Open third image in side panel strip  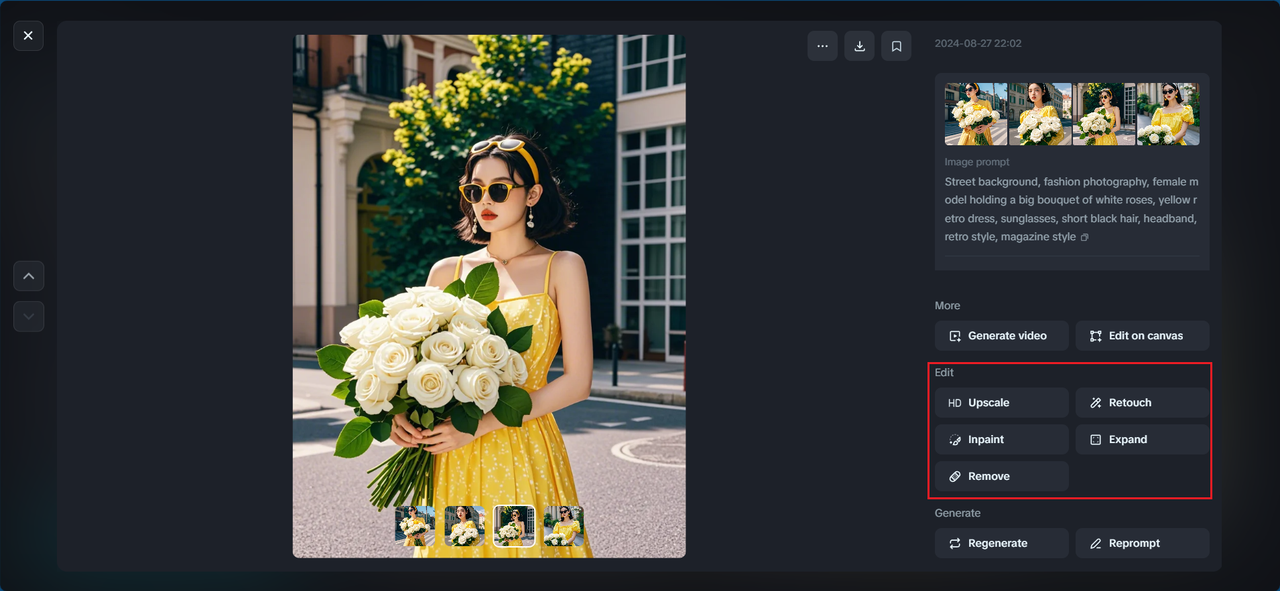pos(1104,114)
